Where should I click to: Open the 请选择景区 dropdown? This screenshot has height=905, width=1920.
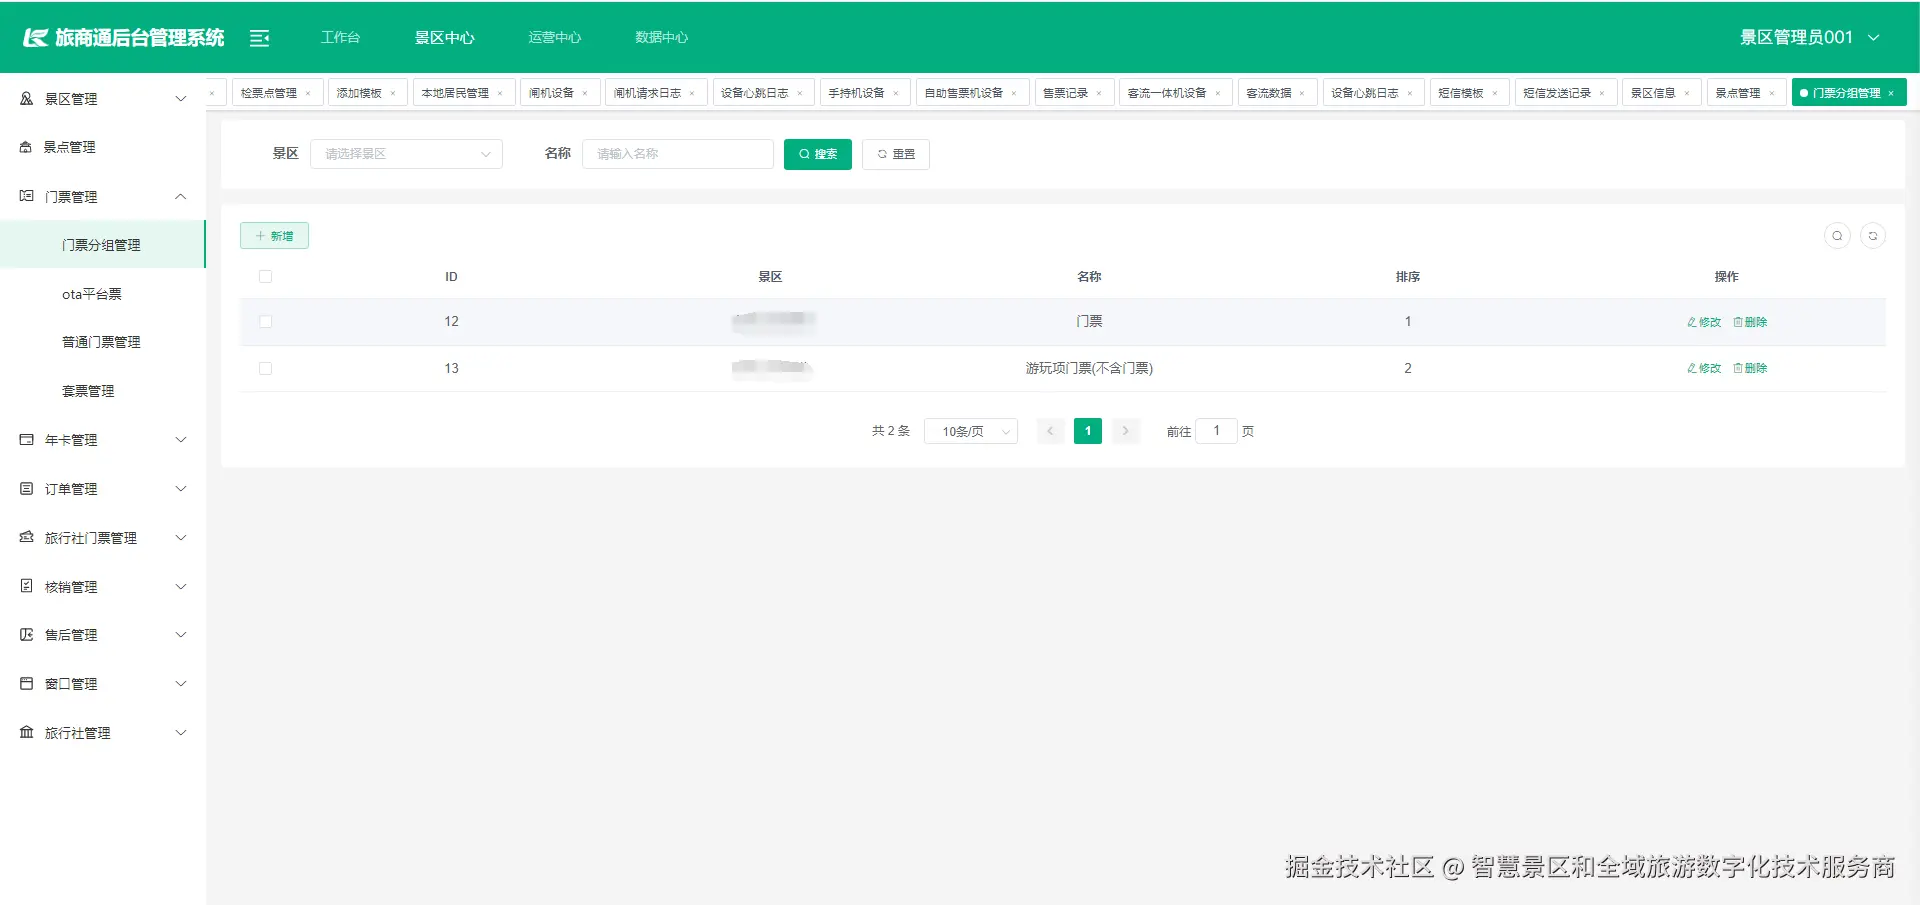406,154
